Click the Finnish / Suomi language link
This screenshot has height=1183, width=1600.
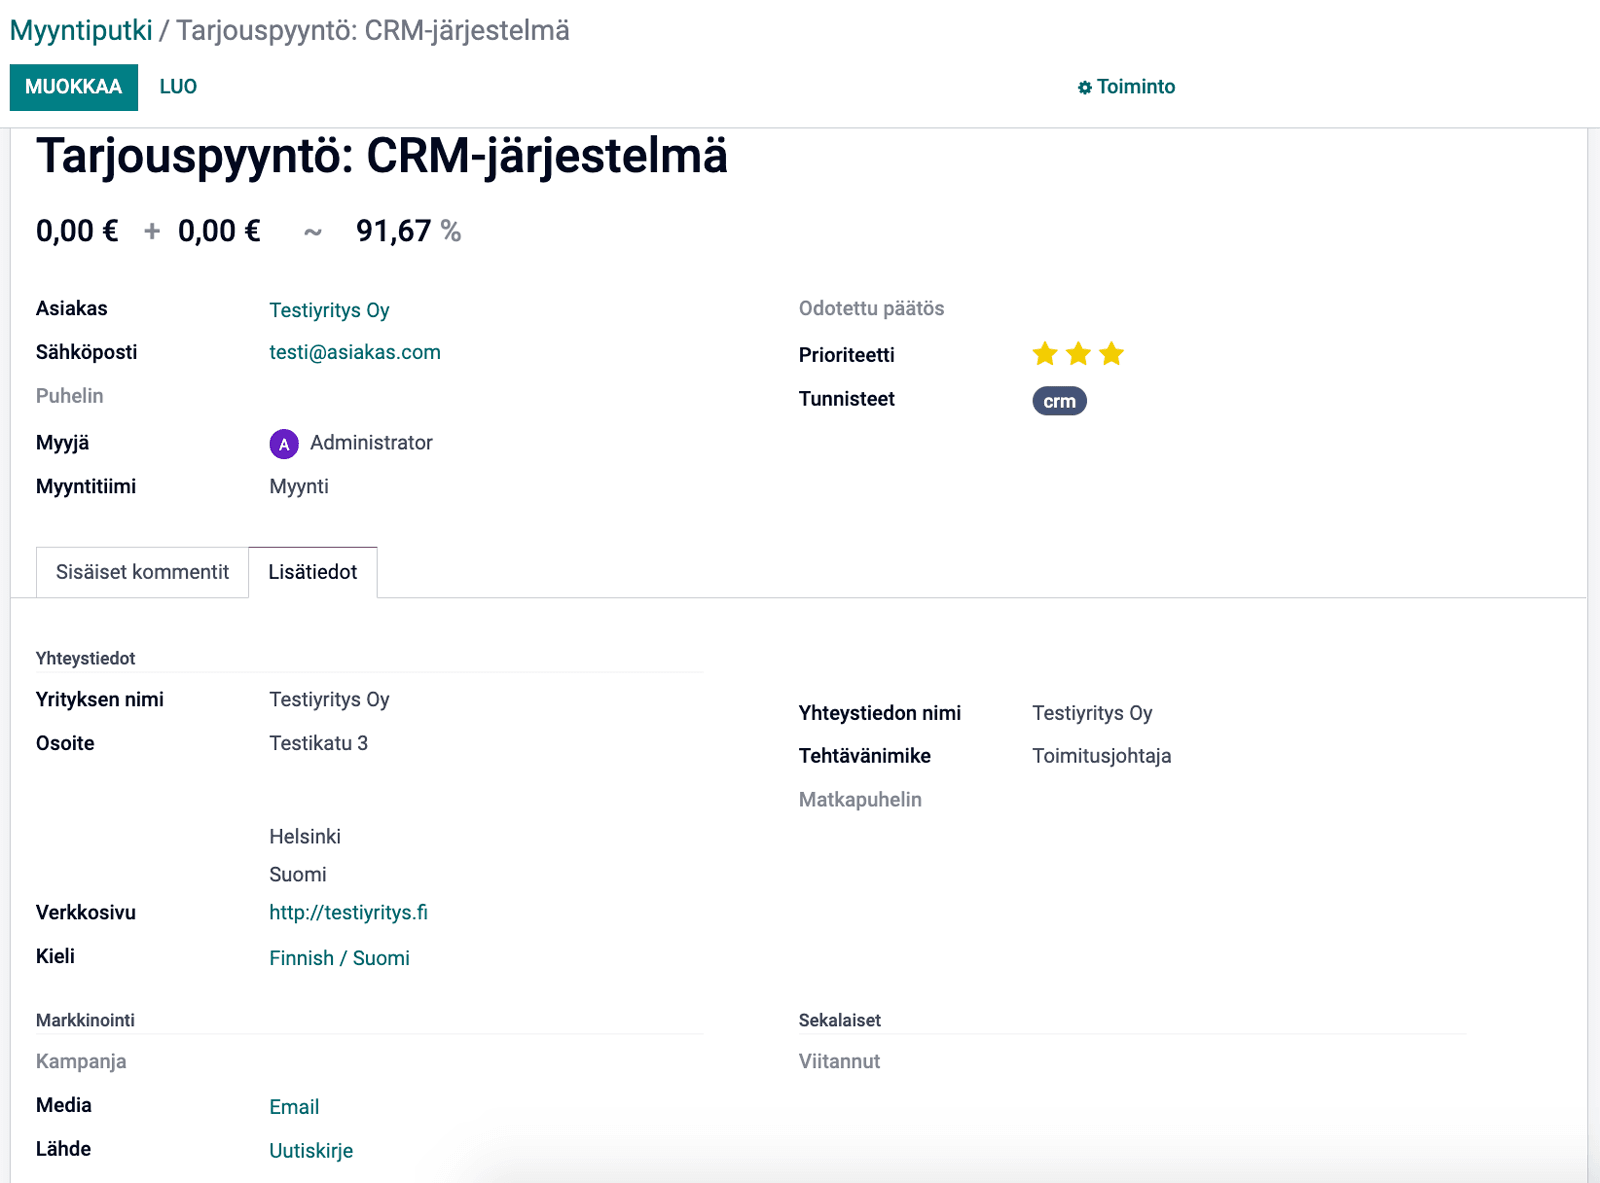[339, 958]
